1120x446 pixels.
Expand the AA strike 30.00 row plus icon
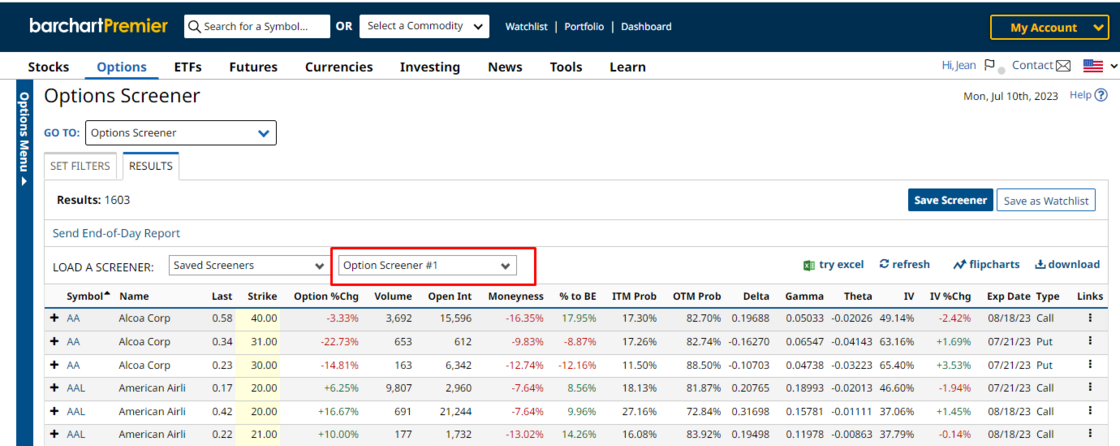tap(54, 365)
